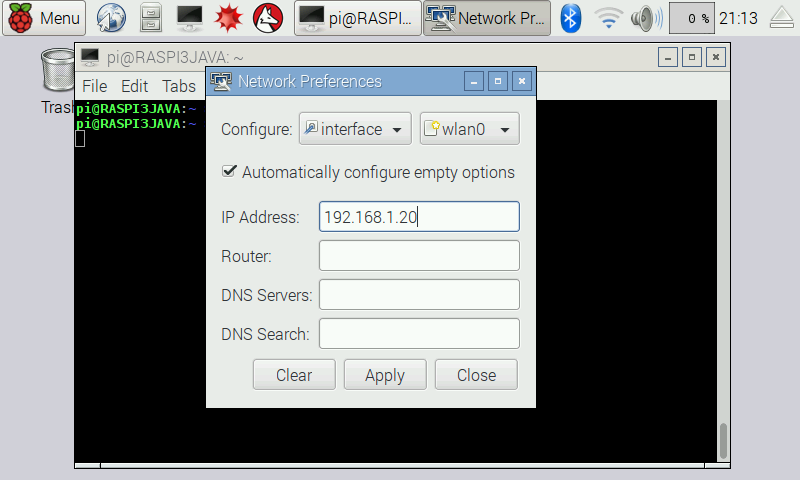The image size is (800, 480).
Task: Launch the web browser globe icon
Action: coord(112,18)
